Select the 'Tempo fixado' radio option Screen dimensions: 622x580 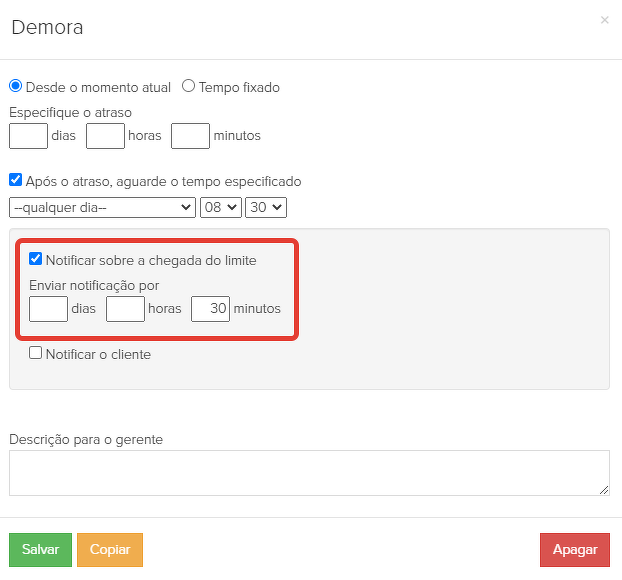pyautogui.click(x=188, y=86)
